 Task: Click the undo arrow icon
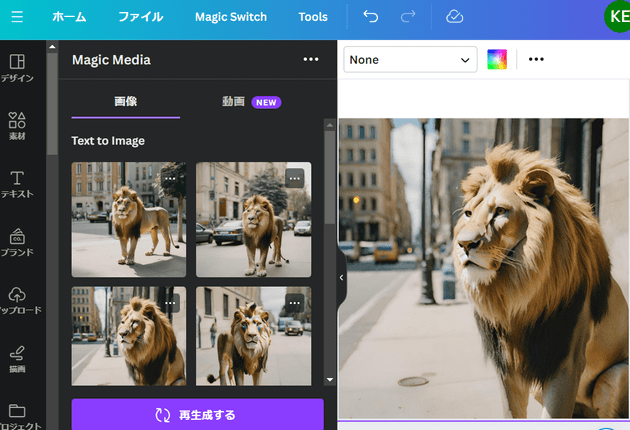pyautogui.click(x=371, y=17)
